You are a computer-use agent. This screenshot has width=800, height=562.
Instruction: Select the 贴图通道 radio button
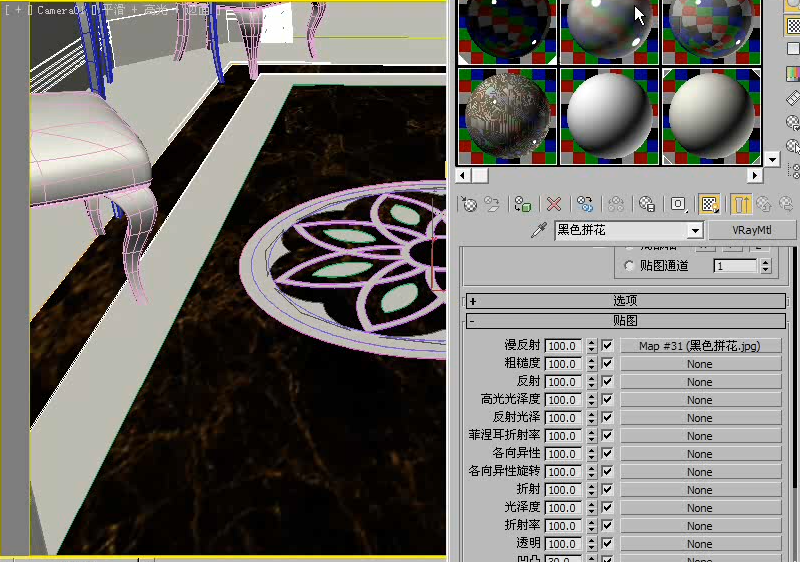[x=629, y=266]
